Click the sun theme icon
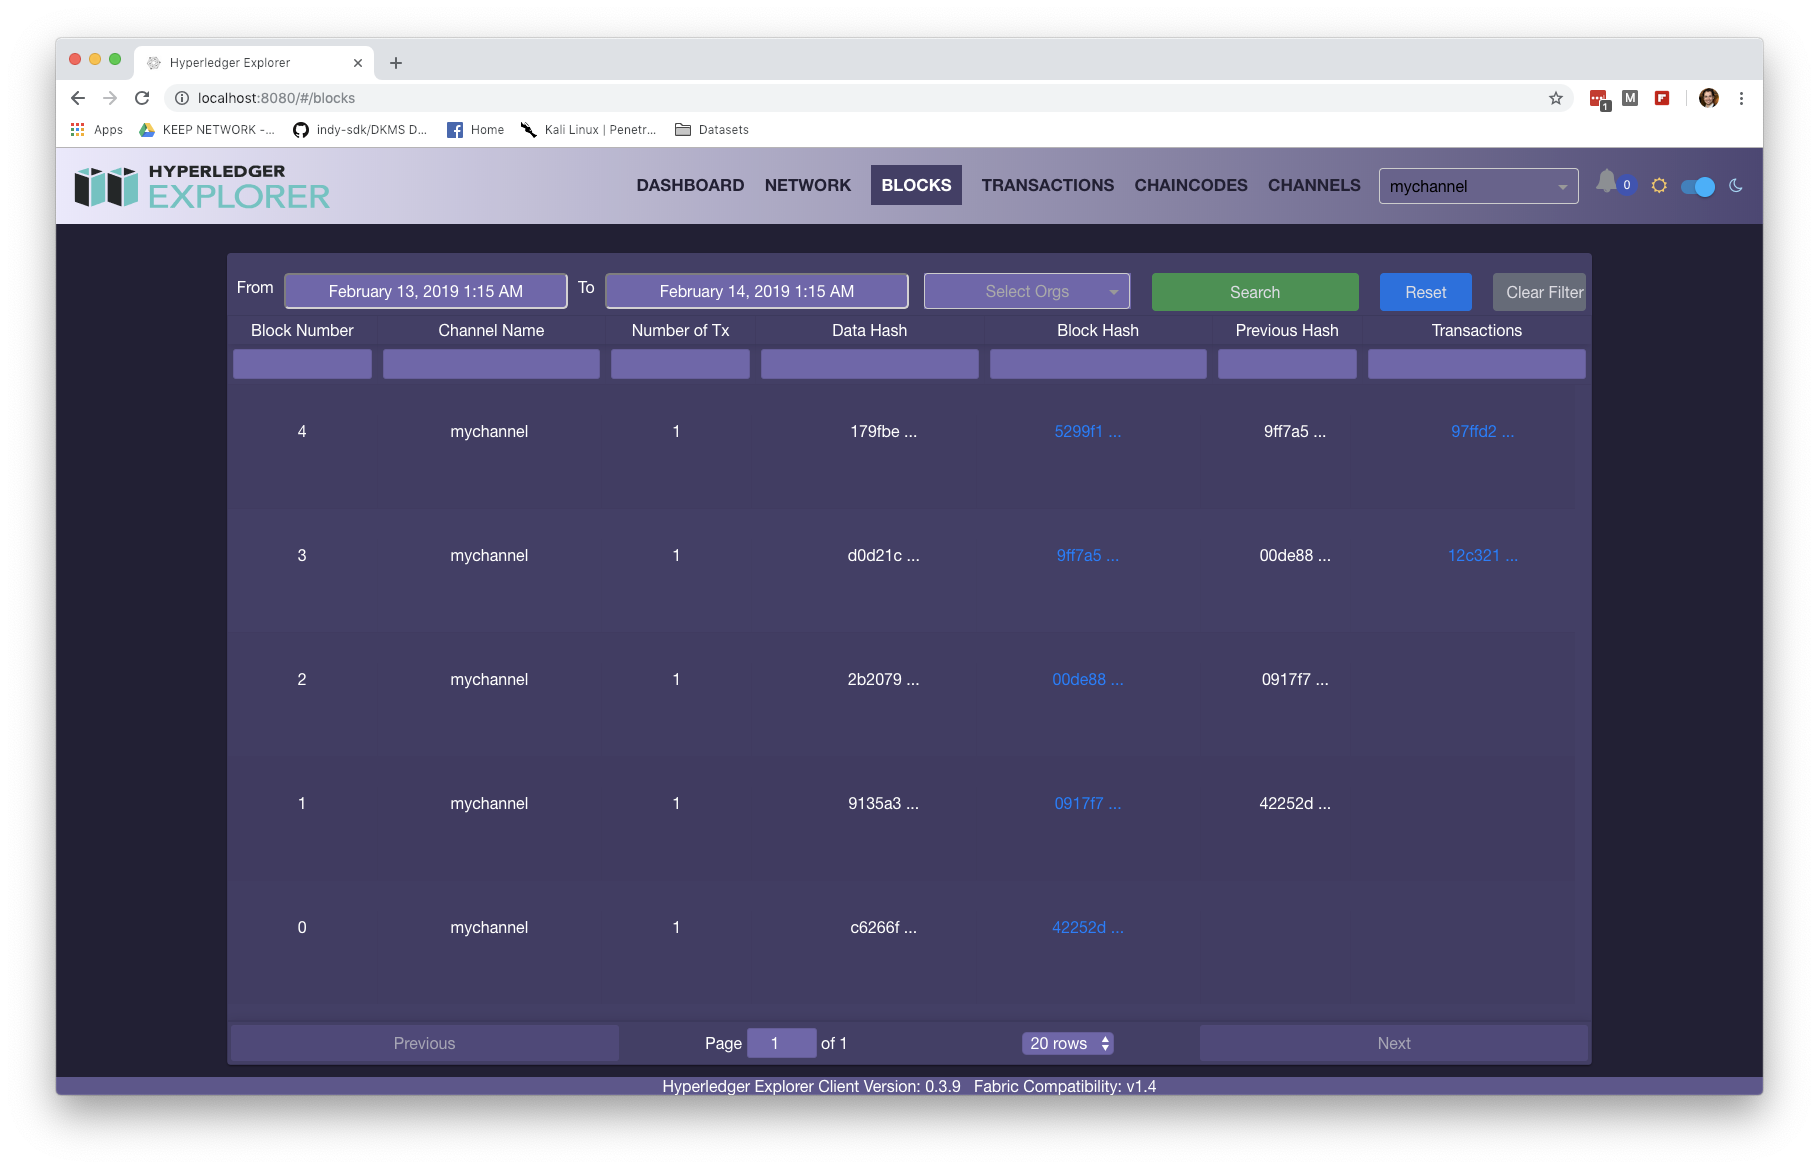The height and width of the screenshot is (1169, 1819). (1660, 185)
